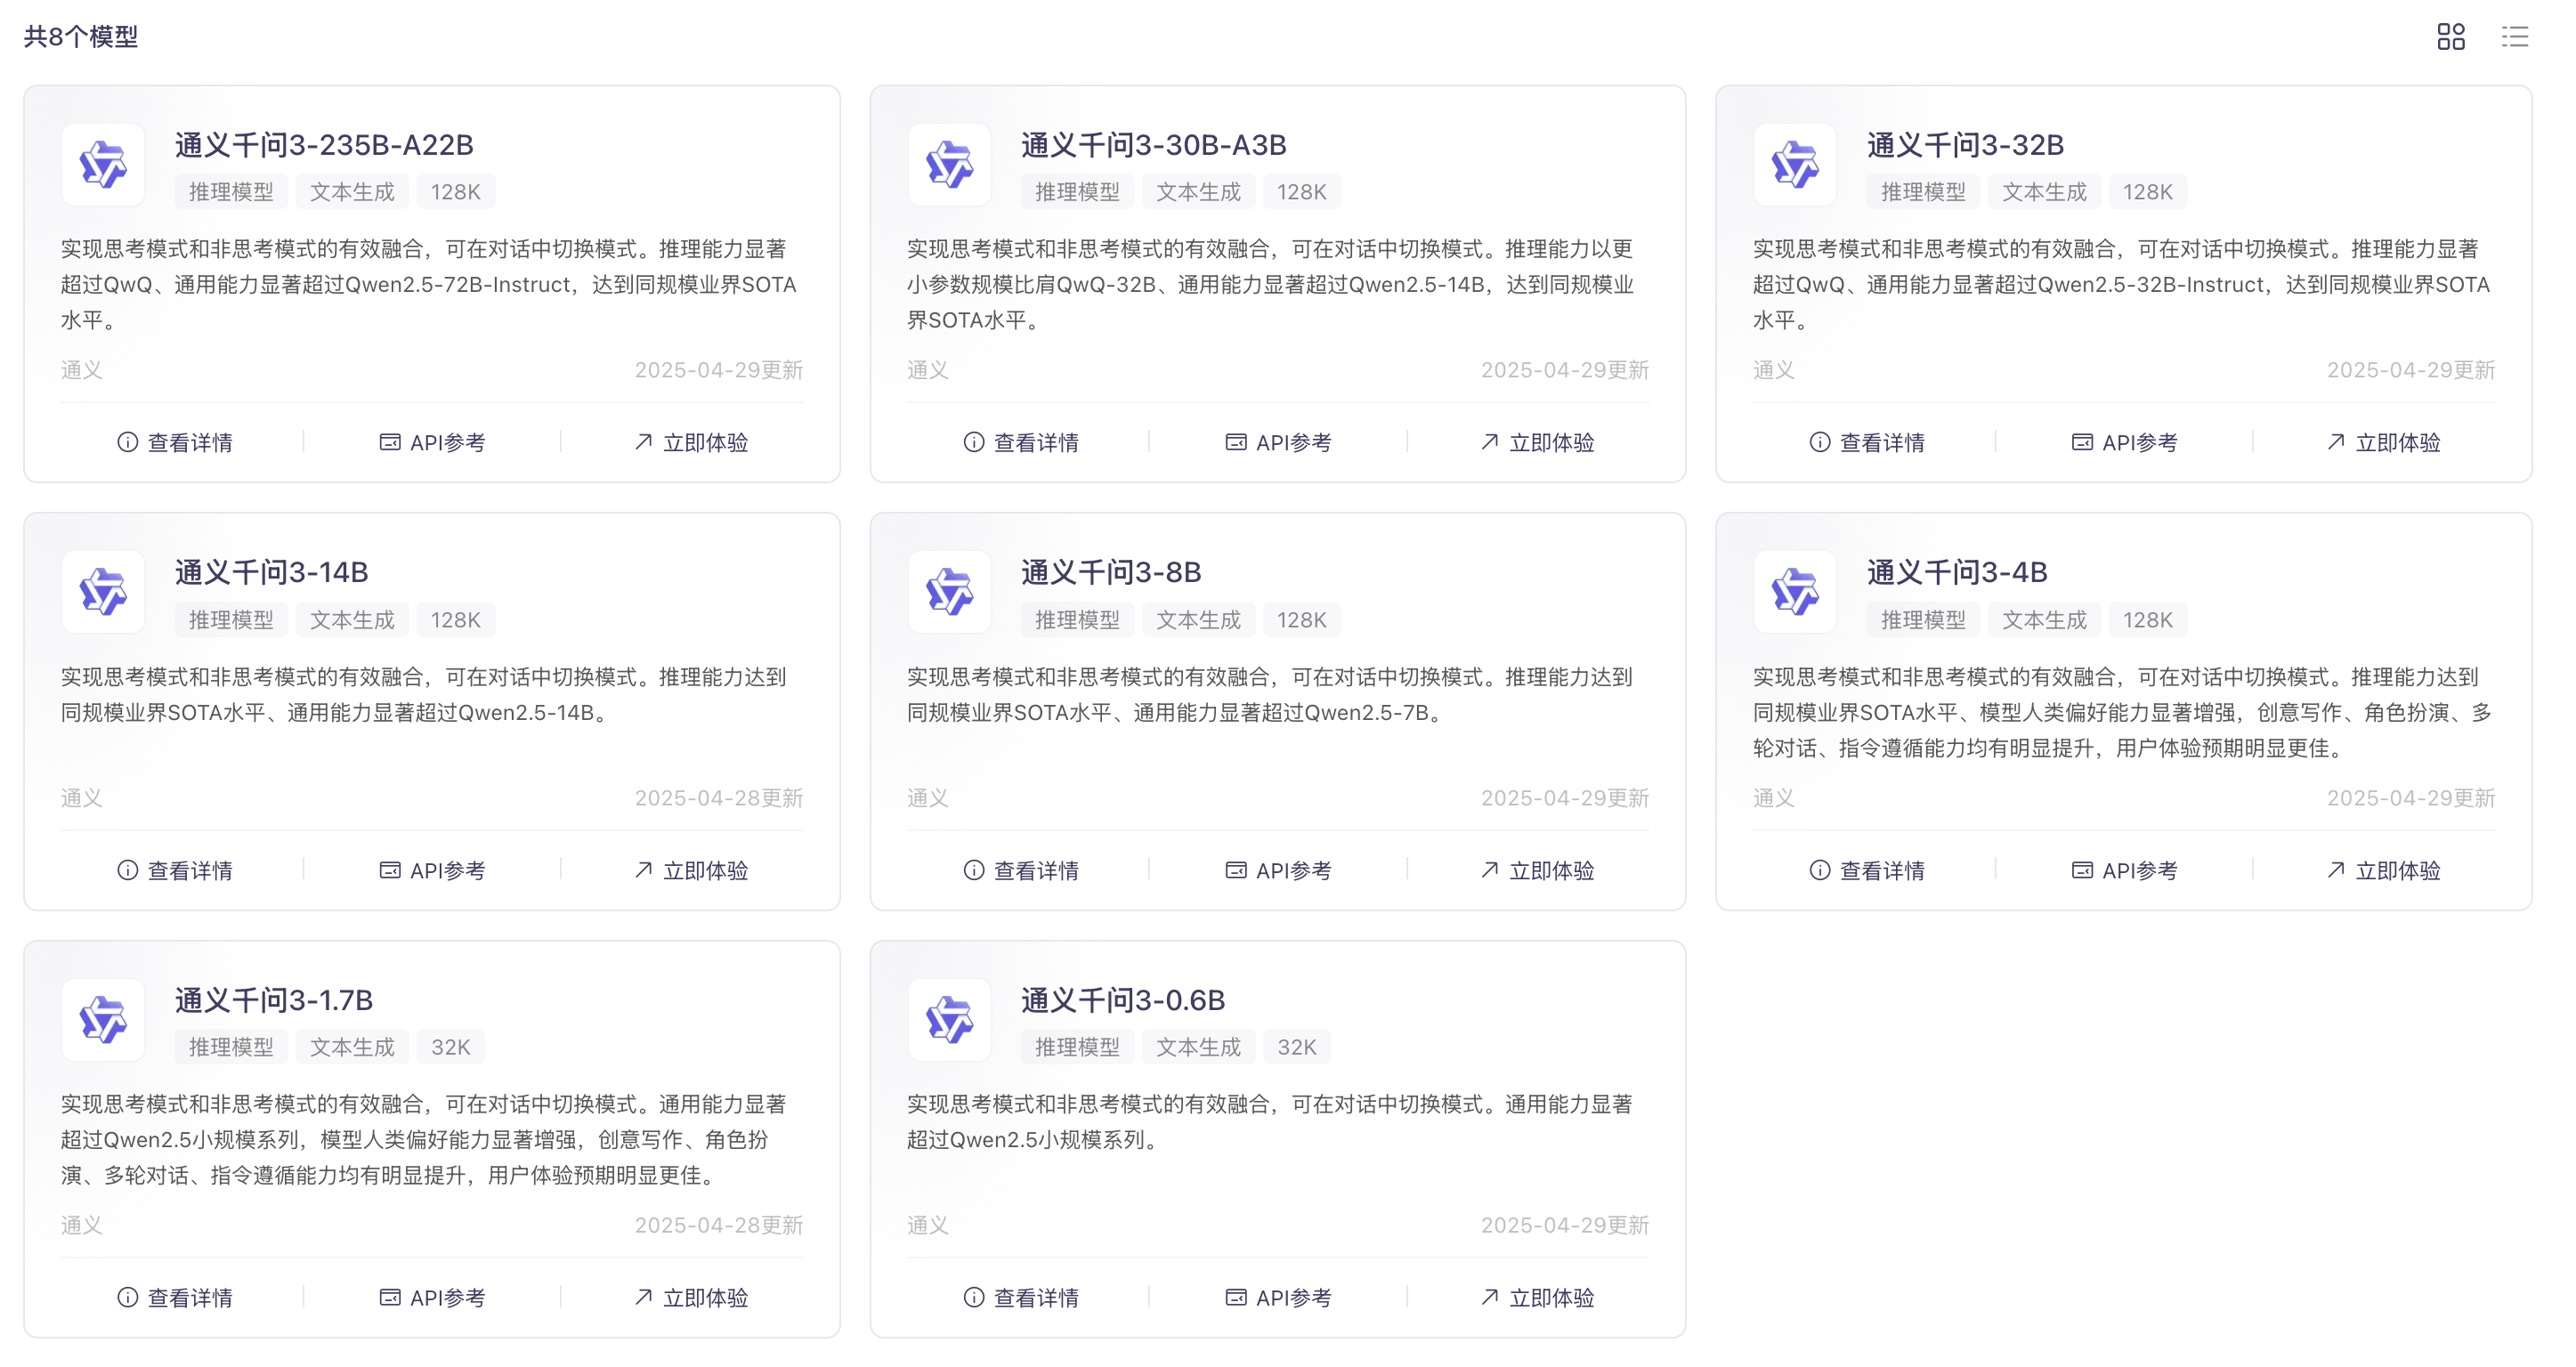Image resolution: width=2576 pixels, height=1367 pixels.
Task: Launch 立即体验 for 通义千问3-4B
Action: point(2383,870)
